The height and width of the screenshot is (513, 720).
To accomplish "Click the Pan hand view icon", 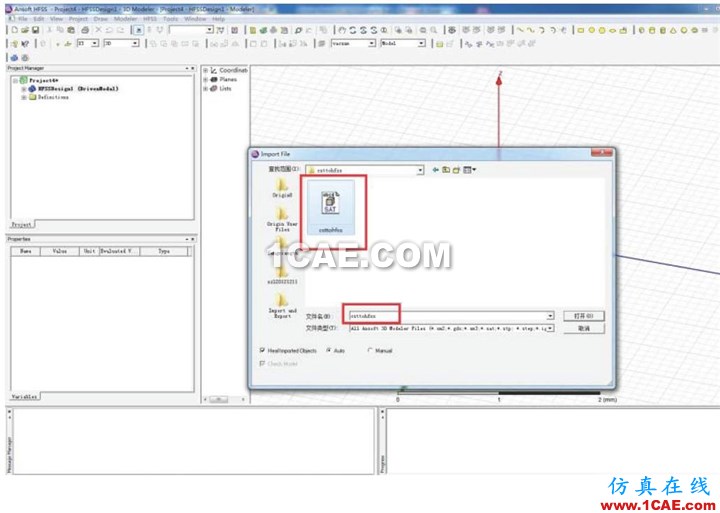I will (342, 30).
